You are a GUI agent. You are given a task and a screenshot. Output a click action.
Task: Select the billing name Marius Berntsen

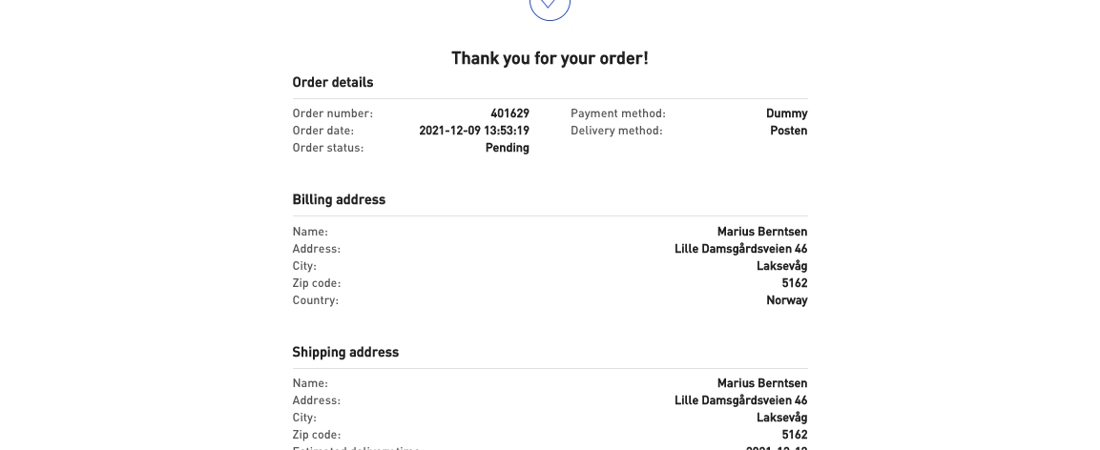point(761,232)
